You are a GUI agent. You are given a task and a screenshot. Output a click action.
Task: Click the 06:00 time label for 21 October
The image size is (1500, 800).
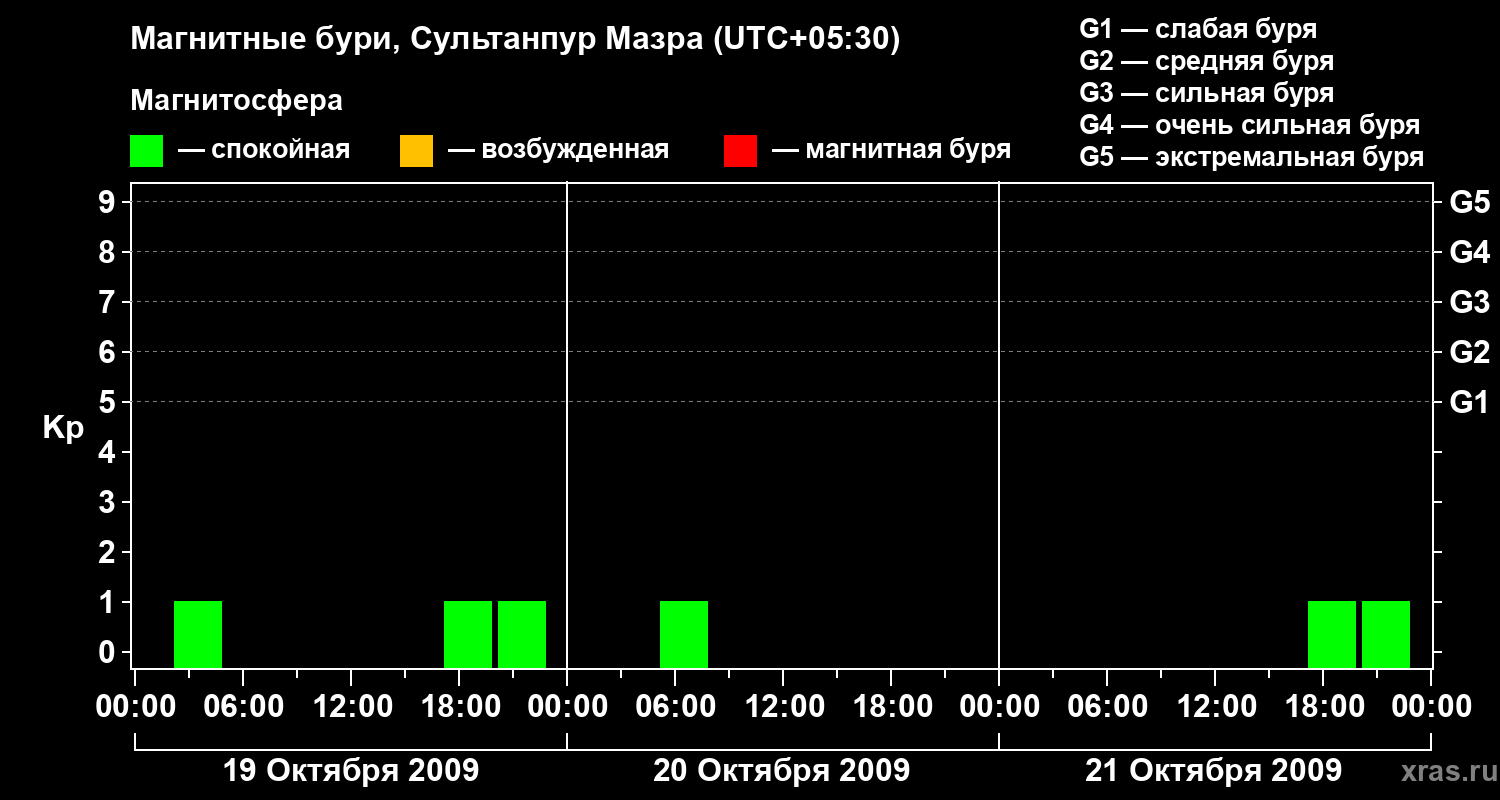pyautogui.click(x=1107, y=707)
